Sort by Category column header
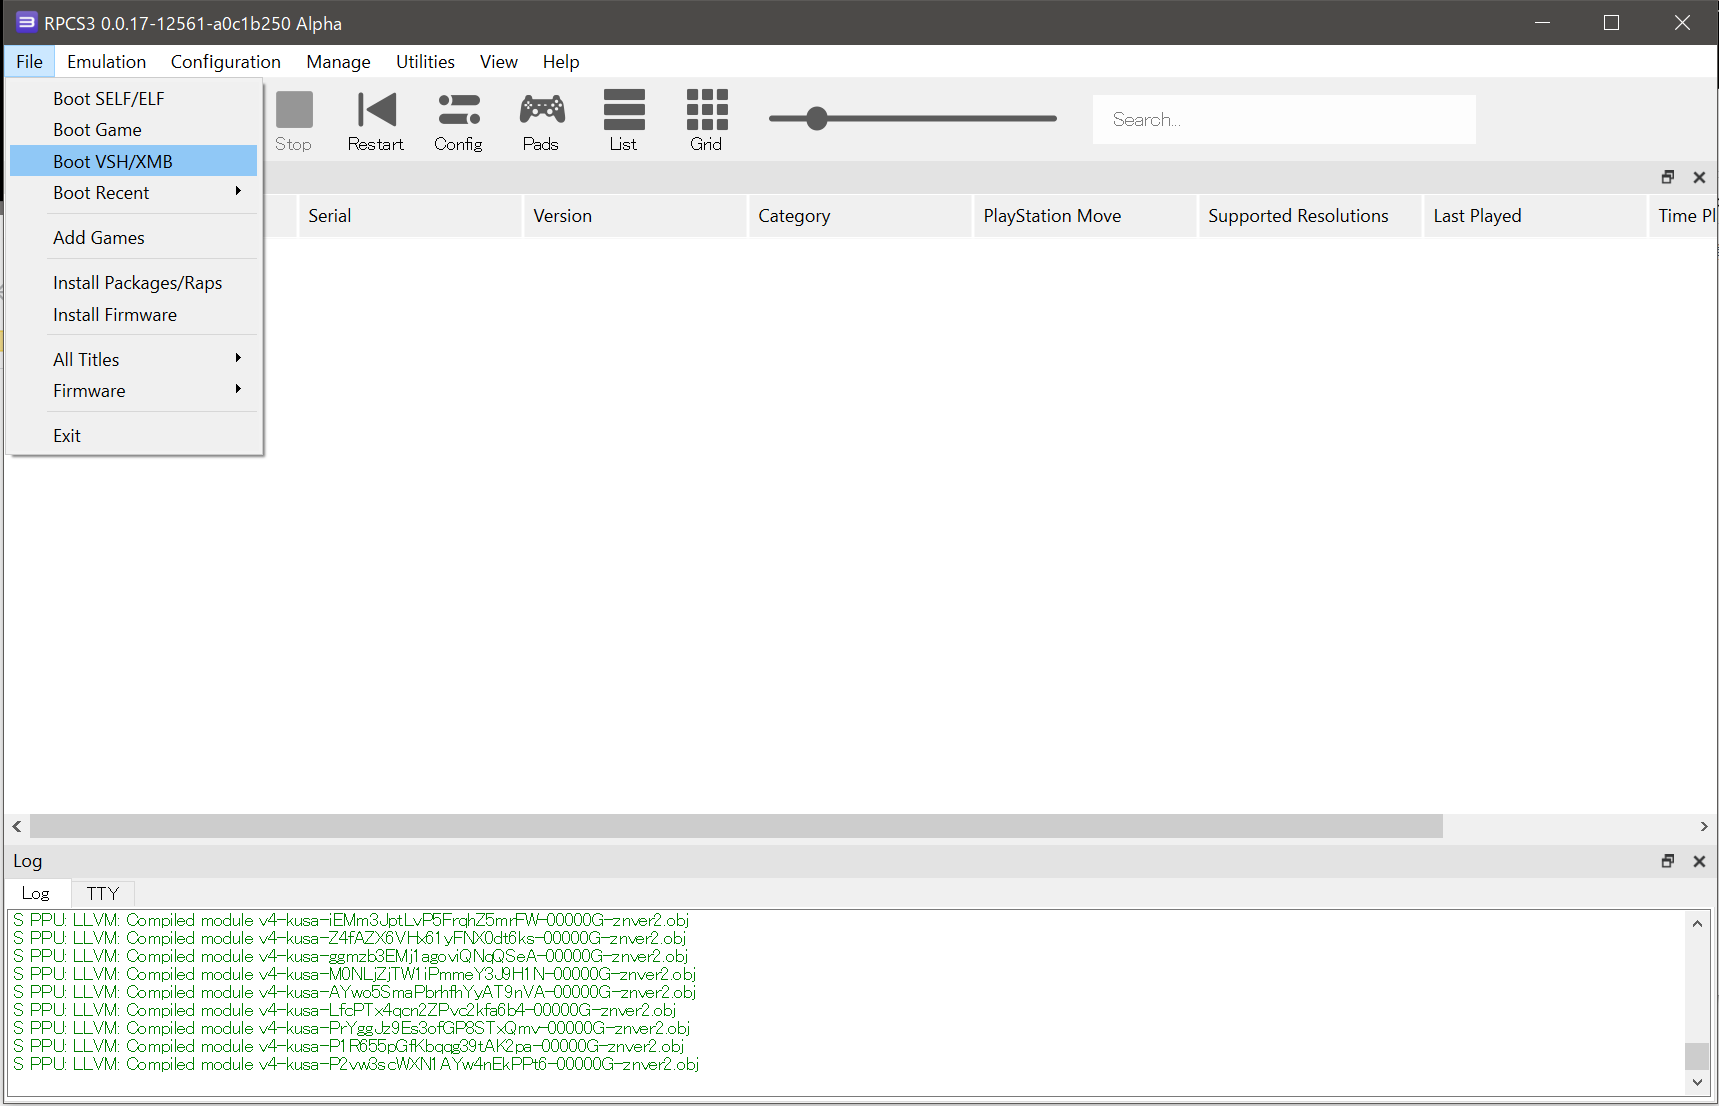1719x1106 pixels. click(860, 216)
